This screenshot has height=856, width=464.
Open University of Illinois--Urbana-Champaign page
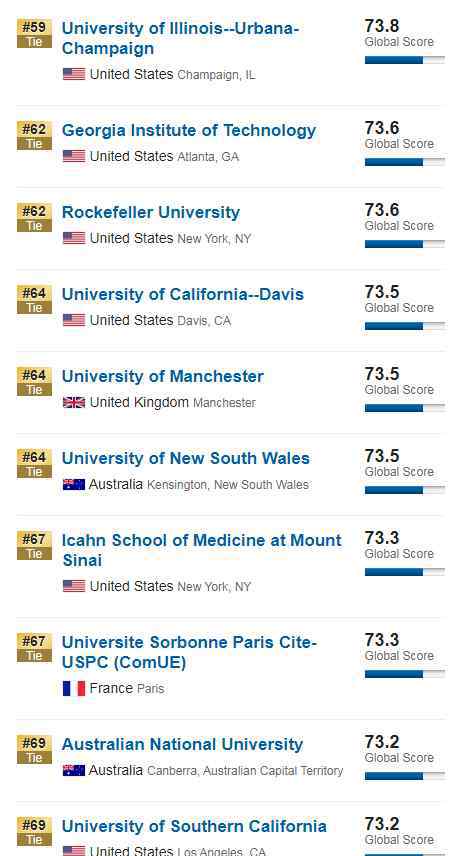pyautogui.click(x=180, y=38)
